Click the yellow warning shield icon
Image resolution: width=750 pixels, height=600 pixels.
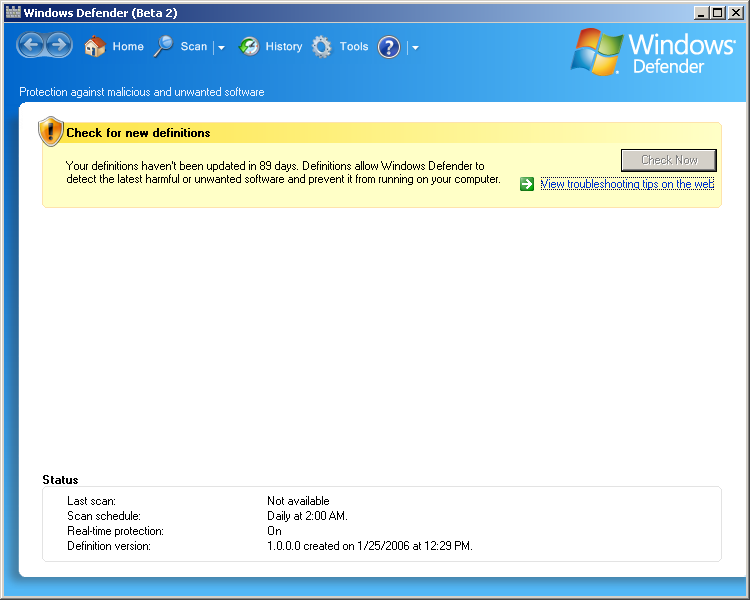pyautogui.click(x=51, y=132)
